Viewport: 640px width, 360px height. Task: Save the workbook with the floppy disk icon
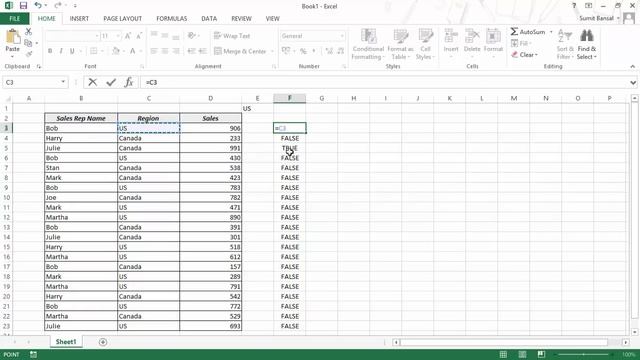23,6
